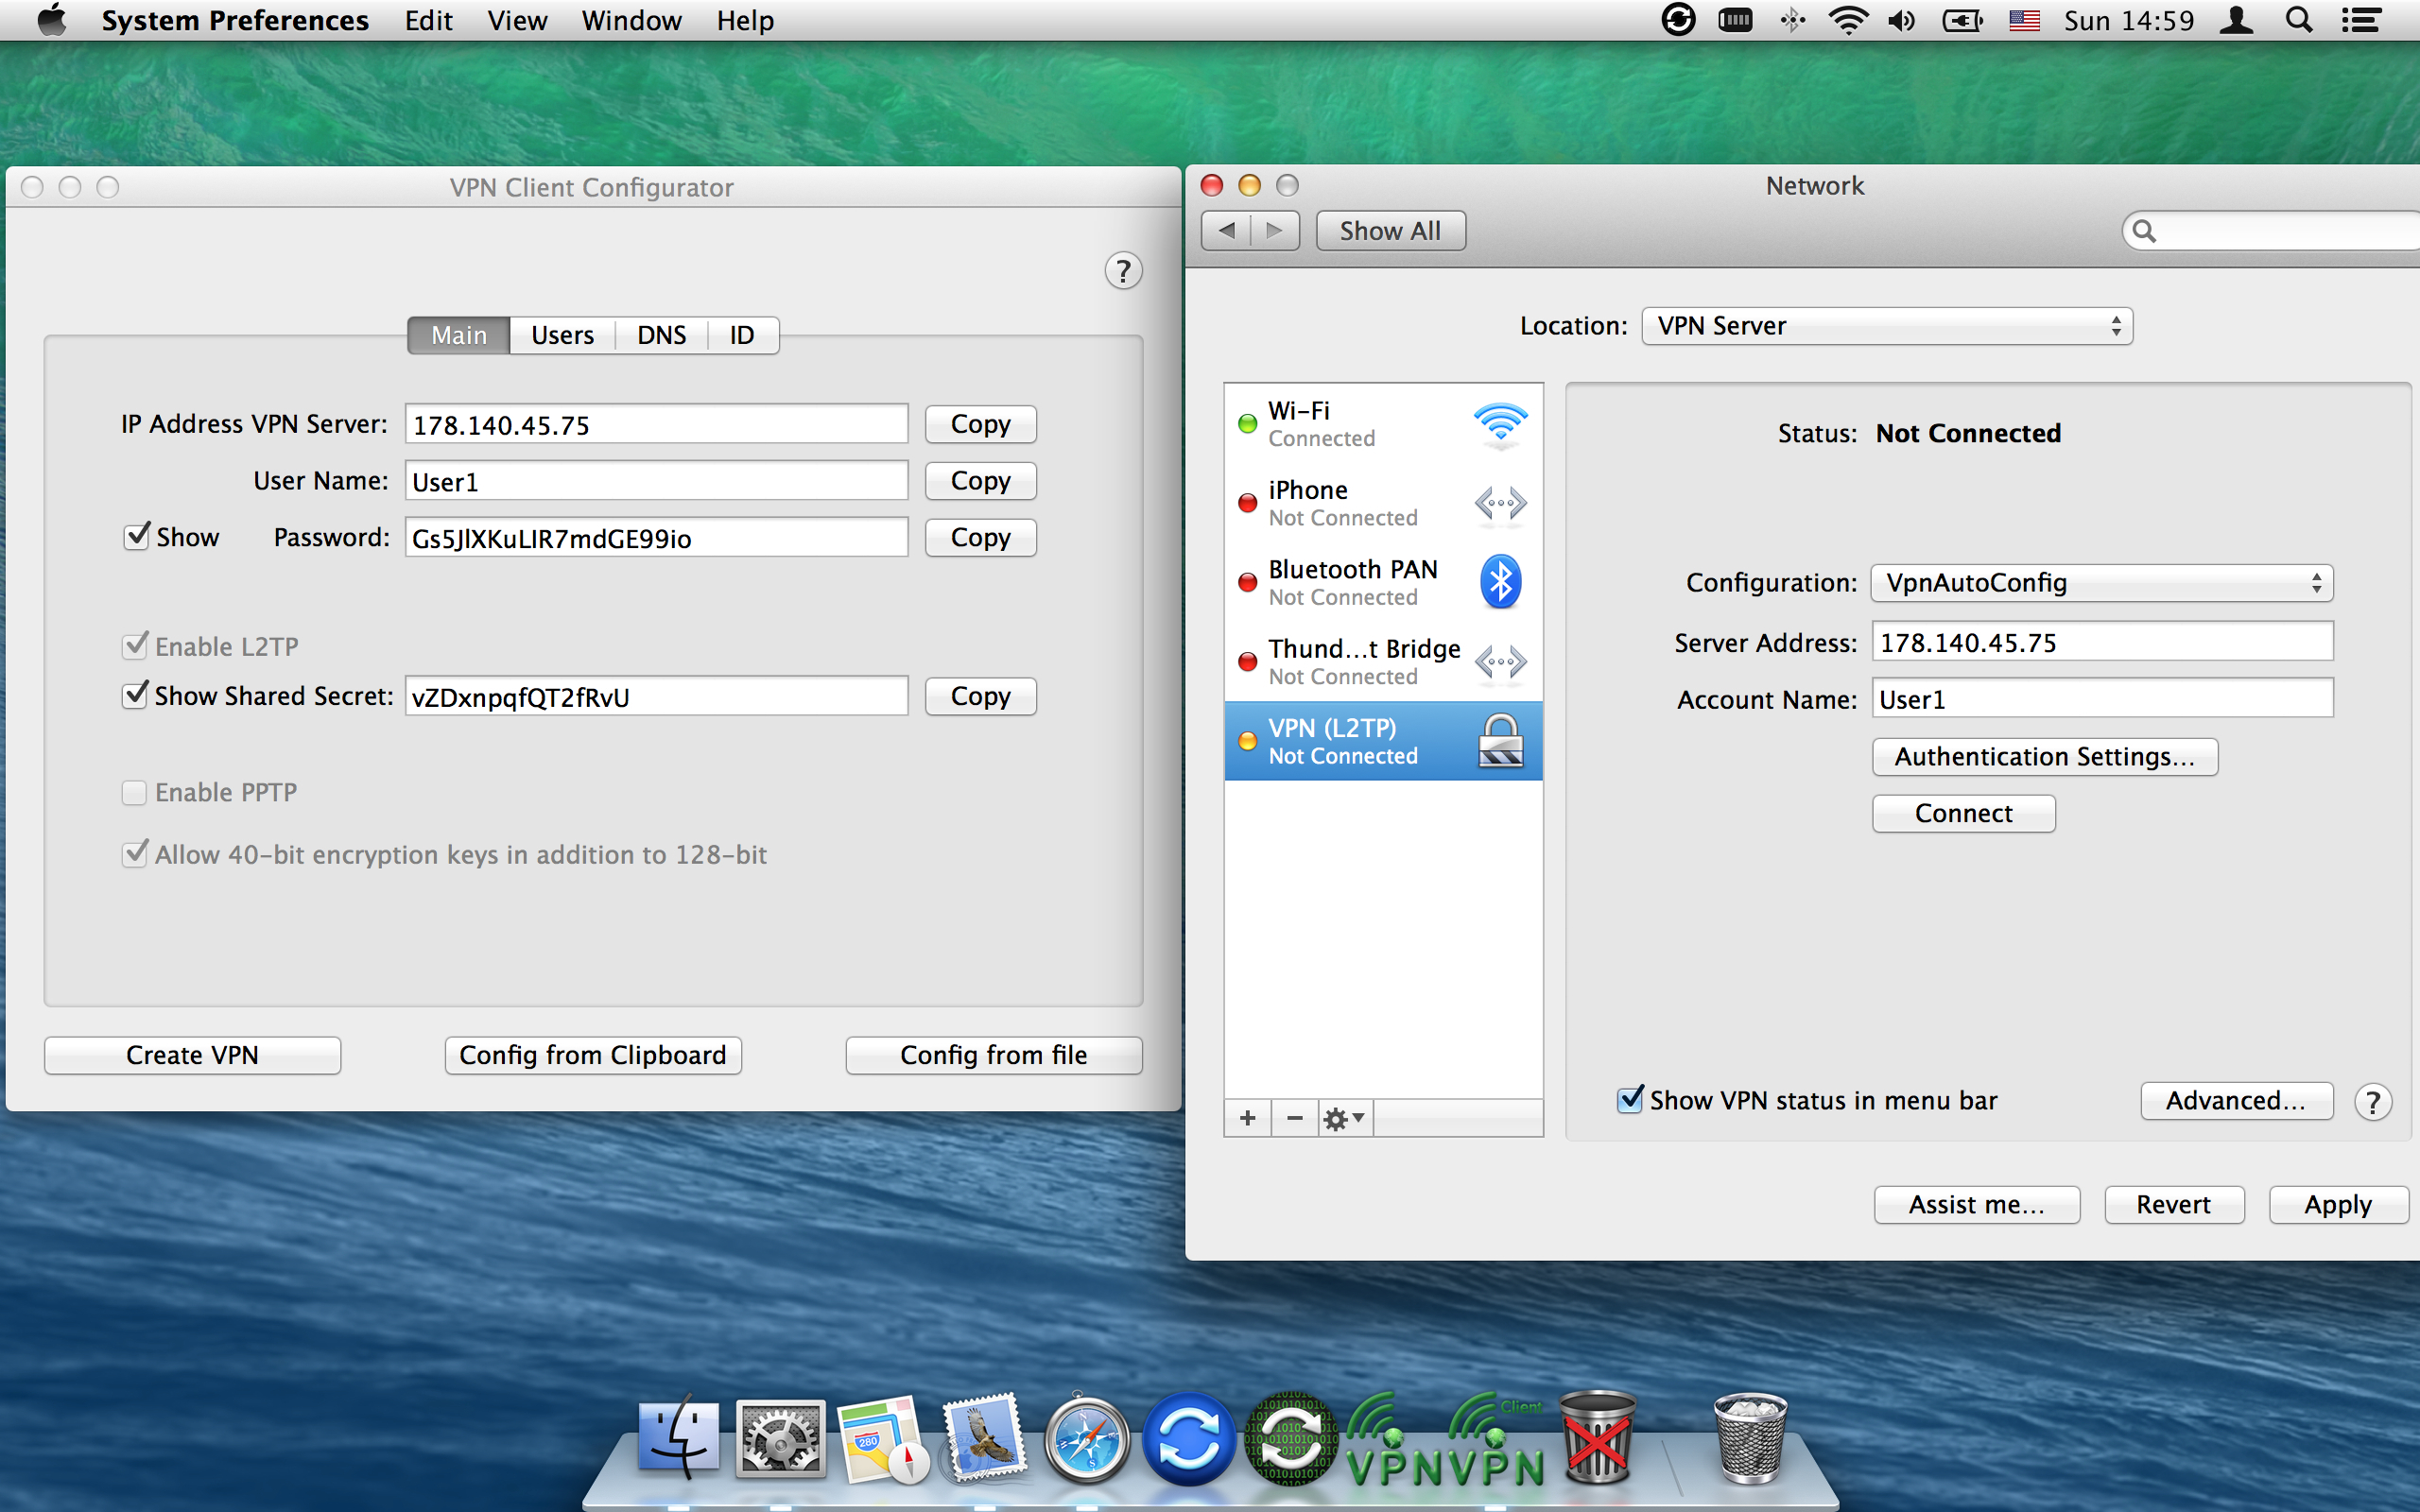Open the Wi-Fi status menu bar icon
Image resolution: width=2420 pixels, height=1512 pixels.
pyautogui.click(x=1847, y=21)
